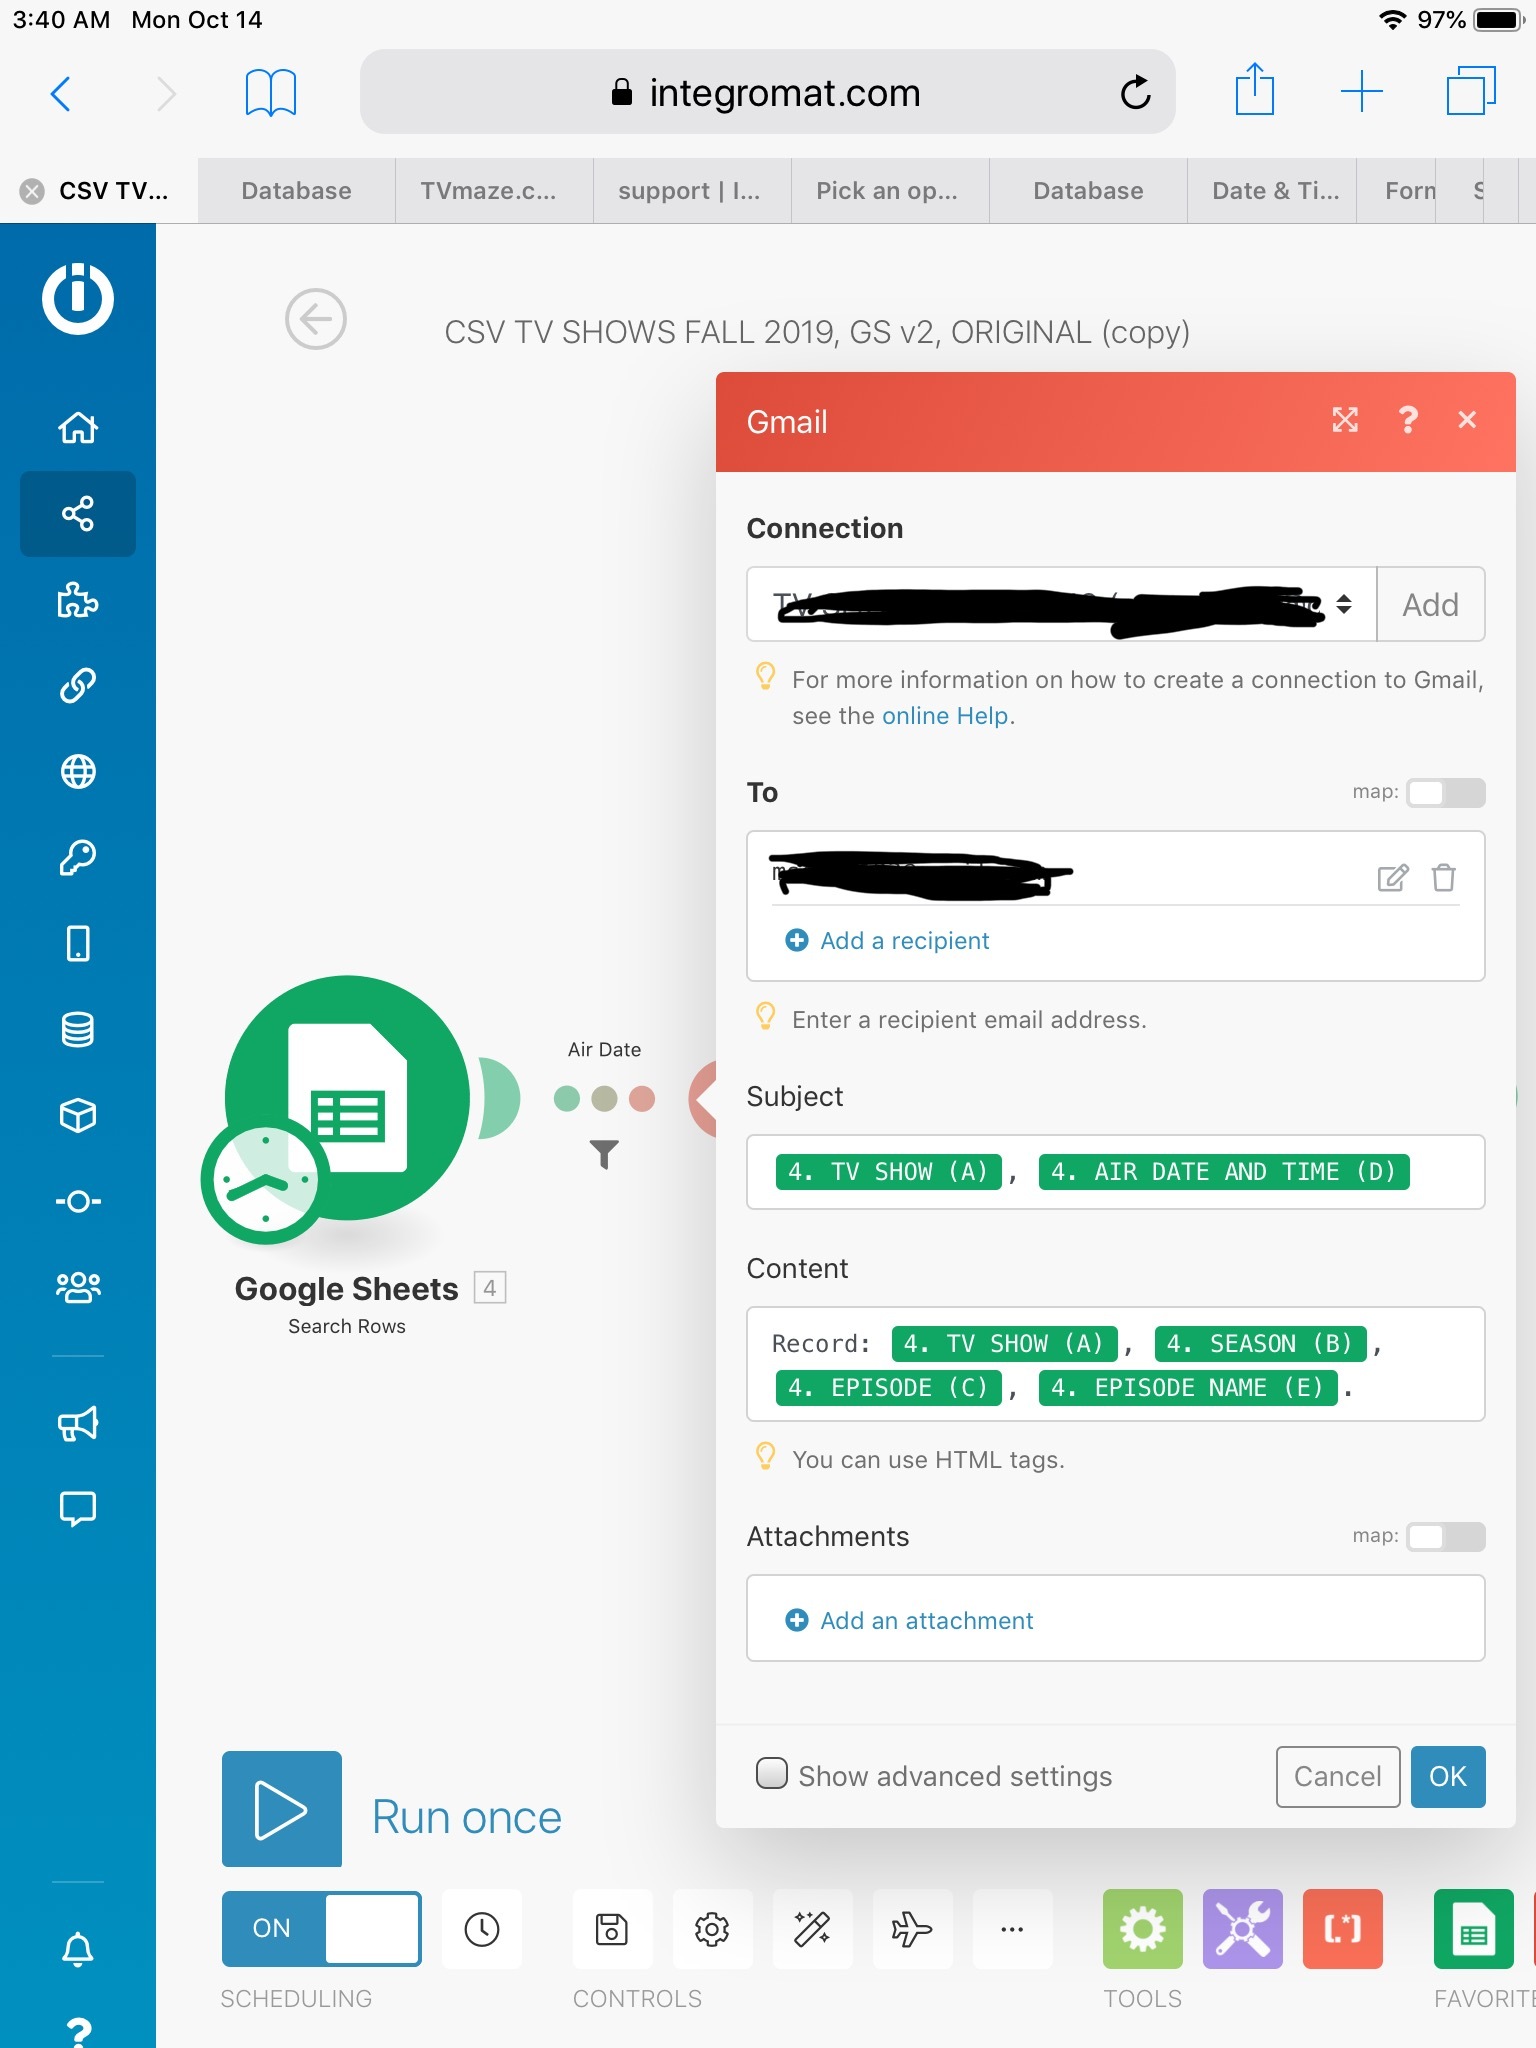
Task: Click the Cancel button
Action: [1338, 1776]
